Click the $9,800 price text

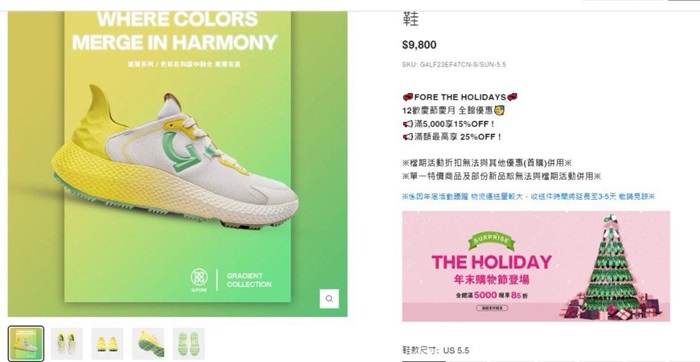click(x=419, y=45)
